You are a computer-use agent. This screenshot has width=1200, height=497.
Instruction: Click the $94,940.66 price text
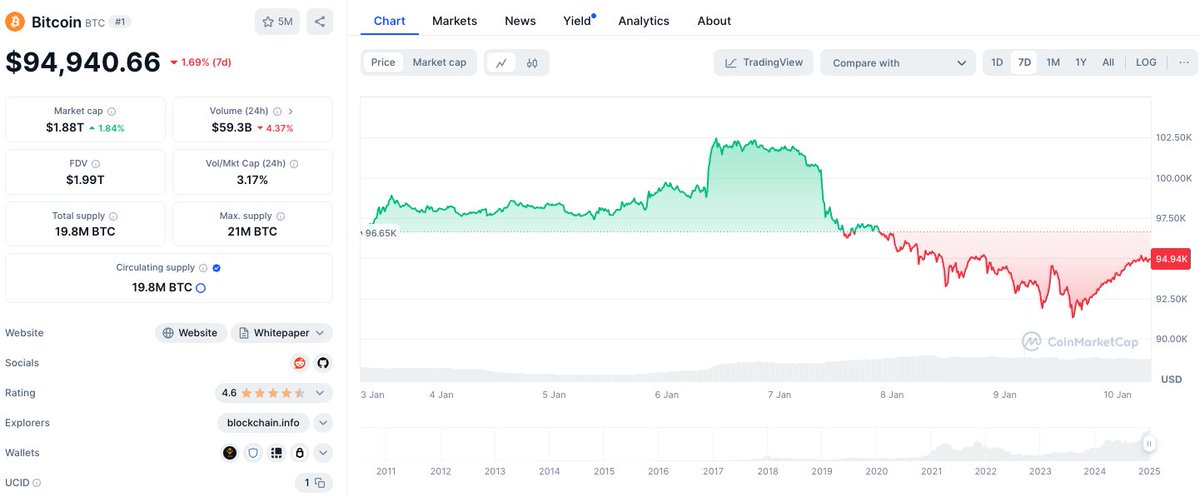pyautogui.click(x=83, y=62)
